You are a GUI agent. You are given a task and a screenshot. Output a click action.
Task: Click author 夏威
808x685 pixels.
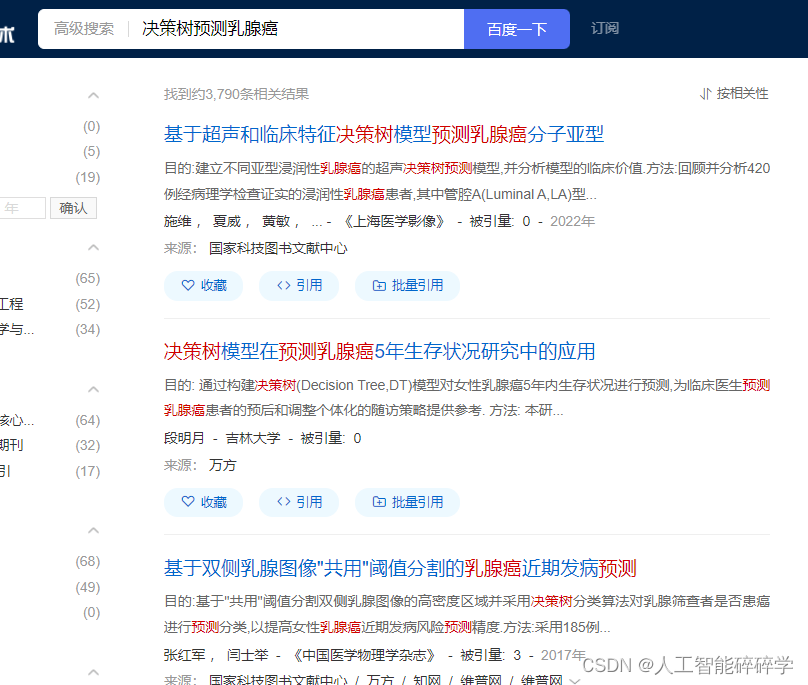tap(227, 222)
